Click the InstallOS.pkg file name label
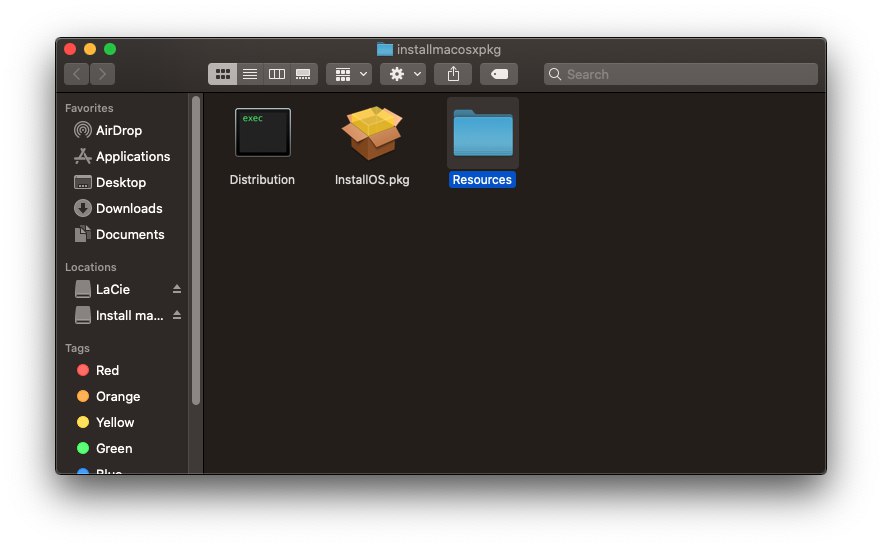The image size is (882, 548). (372, 179)
